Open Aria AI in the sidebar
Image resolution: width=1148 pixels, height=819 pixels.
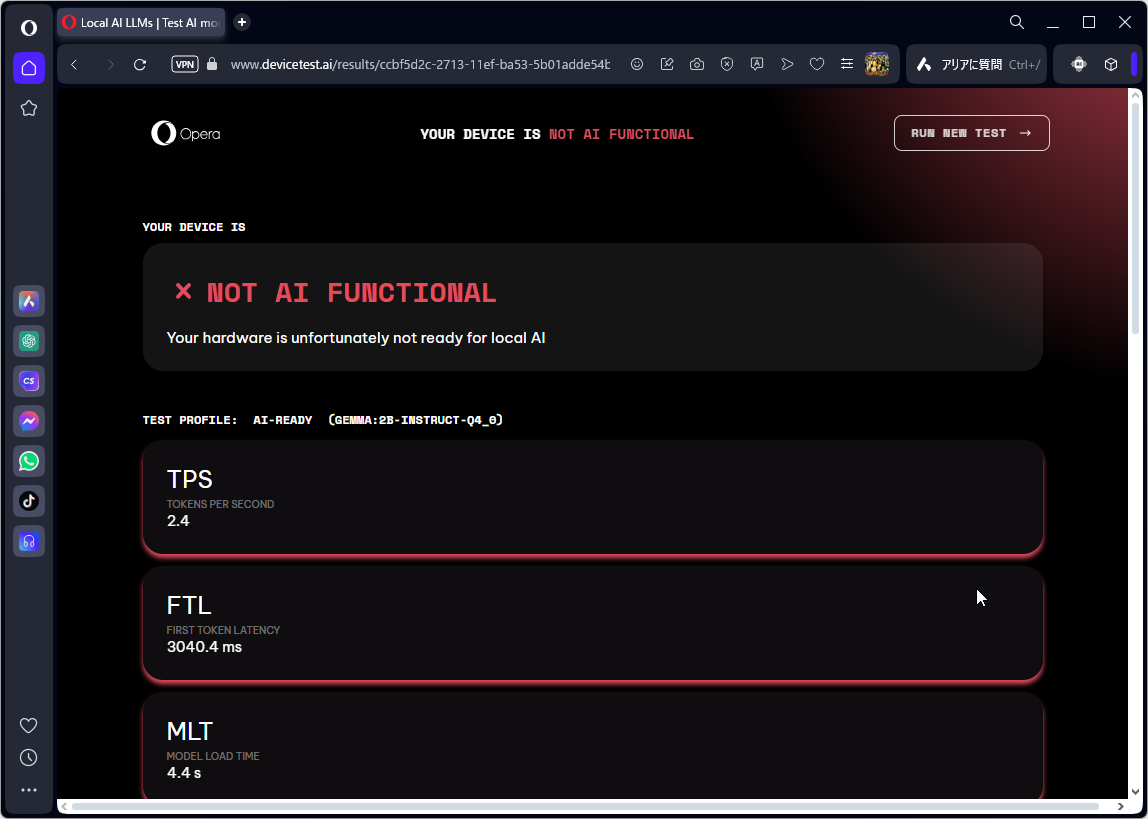coord(29,301)
